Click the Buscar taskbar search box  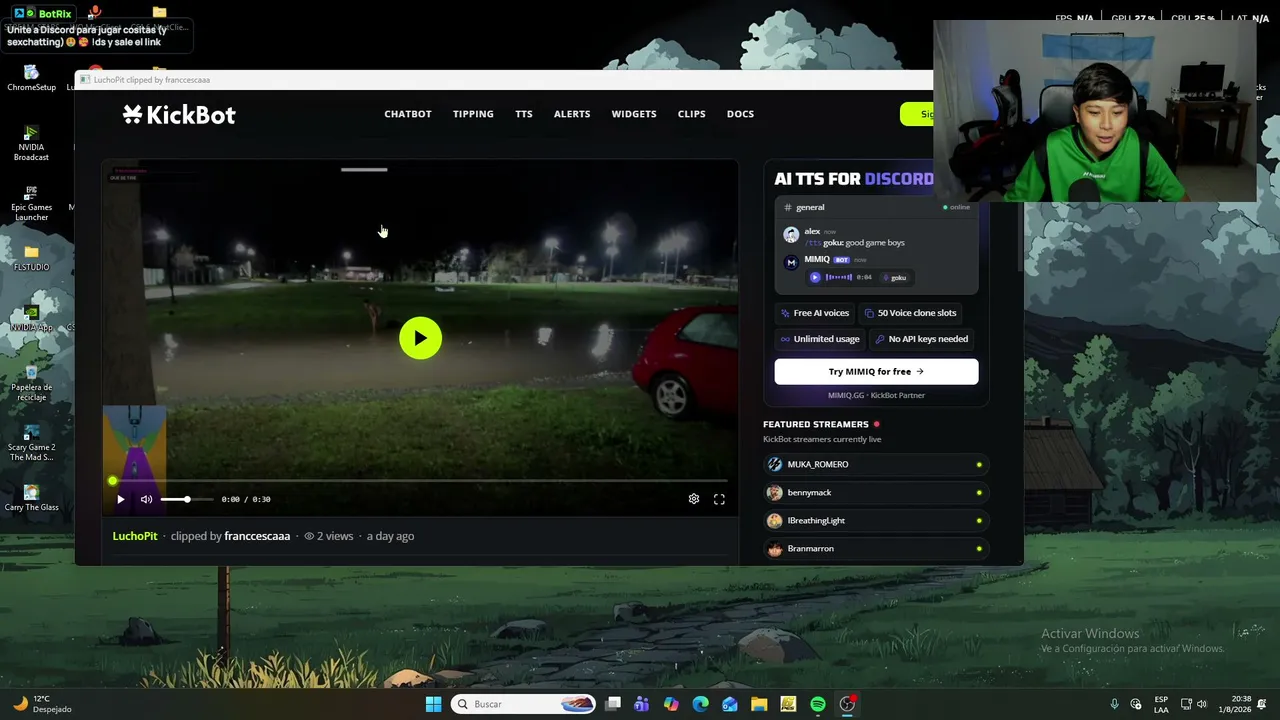pos(523,704)
